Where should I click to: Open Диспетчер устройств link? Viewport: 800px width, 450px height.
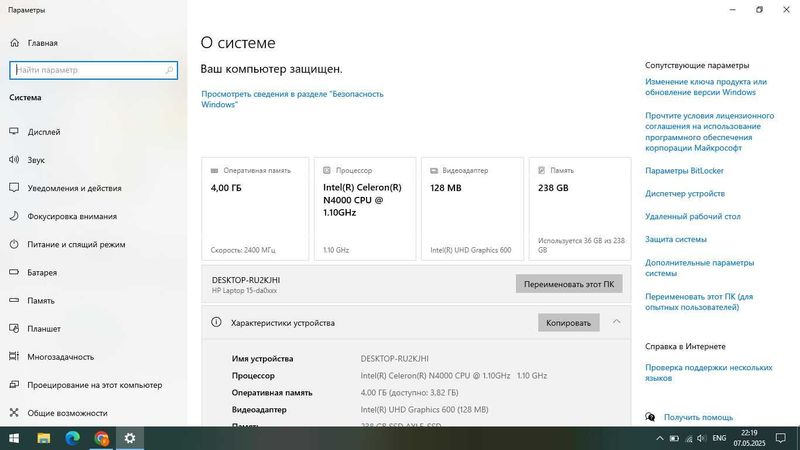tap(685, 193)
